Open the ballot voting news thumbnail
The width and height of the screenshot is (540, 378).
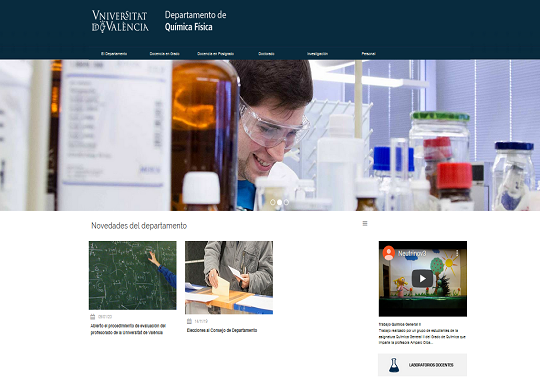[x=229, y=277]
